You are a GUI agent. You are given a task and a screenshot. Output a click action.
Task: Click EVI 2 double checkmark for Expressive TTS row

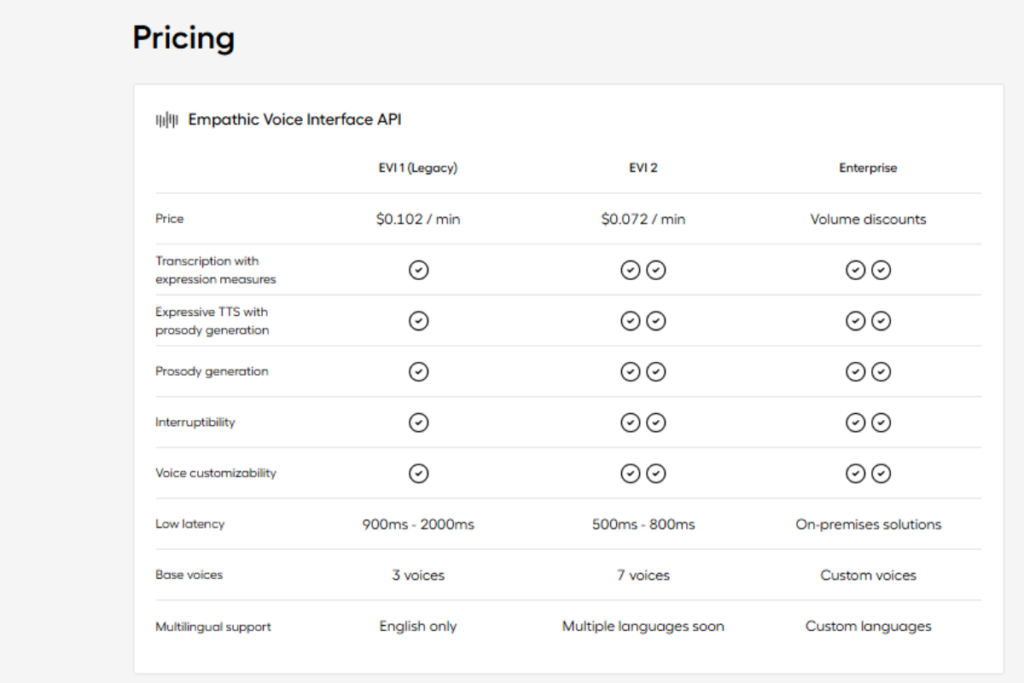(x=643, y=321)
